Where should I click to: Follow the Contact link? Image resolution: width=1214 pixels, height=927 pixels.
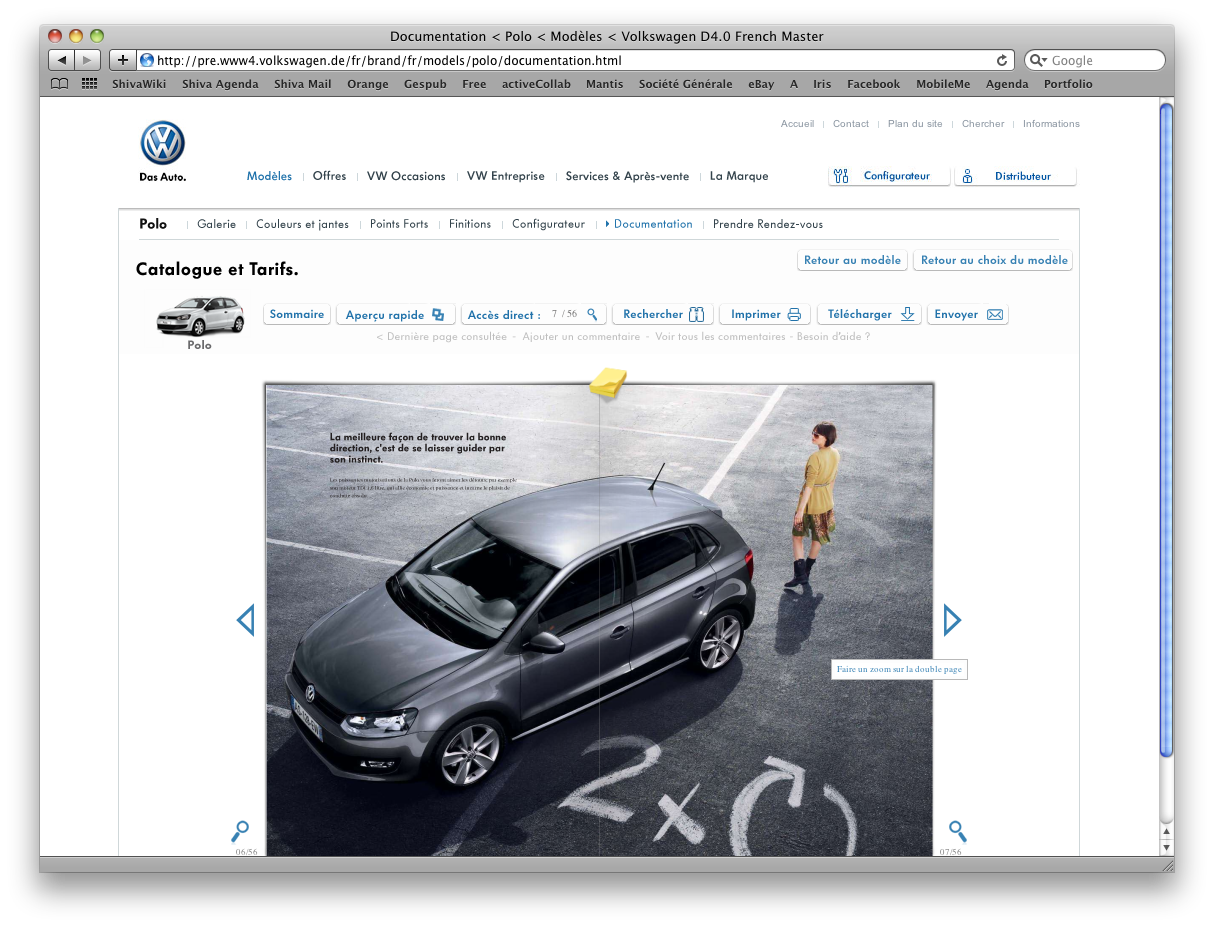tap(851, 124)
